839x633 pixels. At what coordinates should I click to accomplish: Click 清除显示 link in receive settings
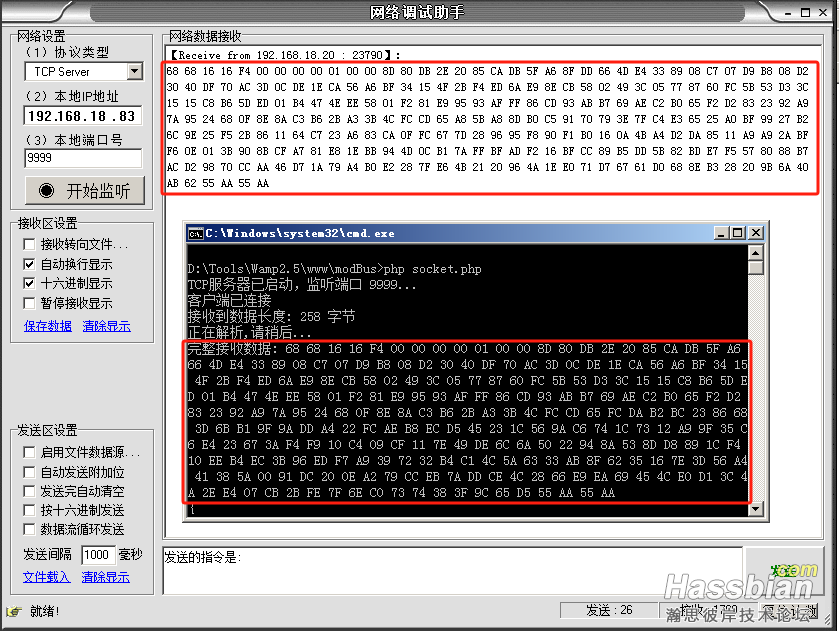pyautogui.click(x=106, y=326)
